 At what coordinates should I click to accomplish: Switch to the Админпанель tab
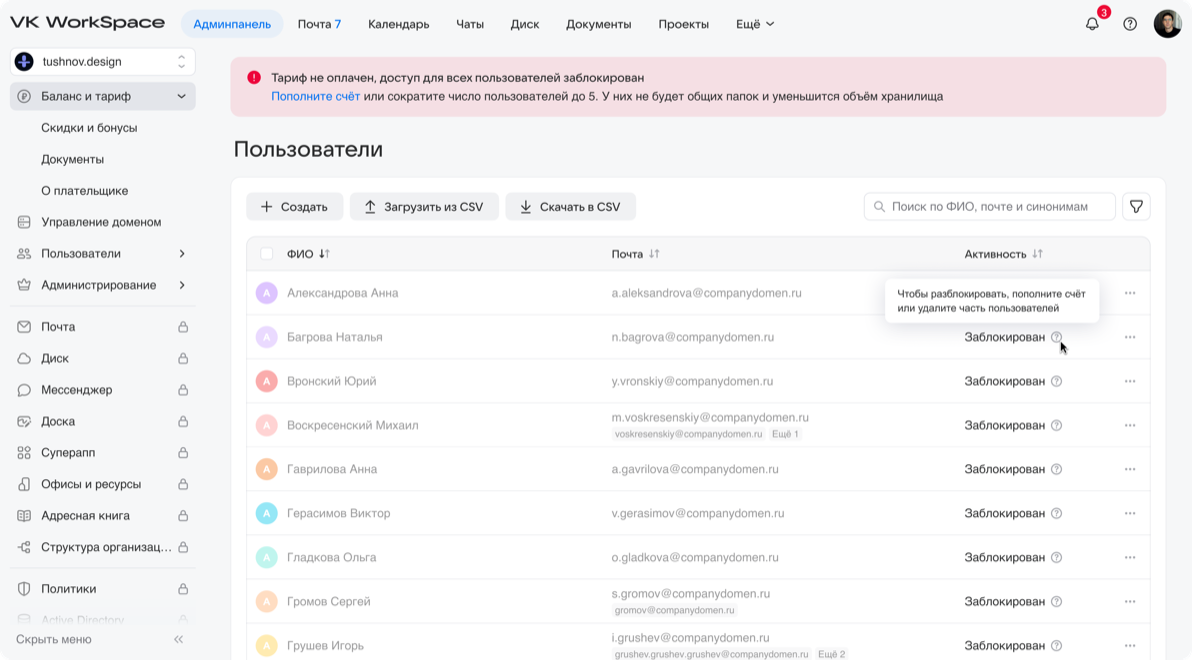pyautogui.click(x=232, y=24)
